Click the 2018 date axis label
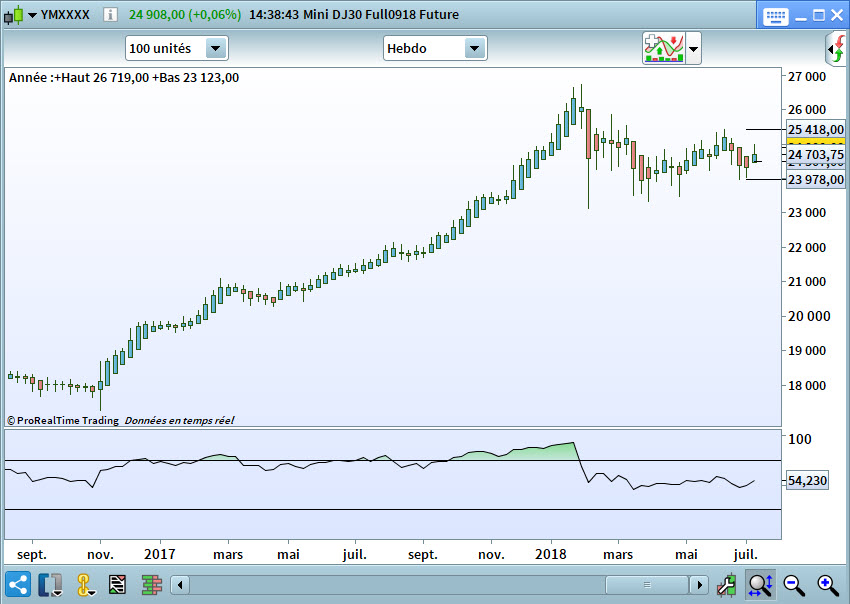Image resolution: width=850 pixels, height=604 pixels. [x=550, y=554]
